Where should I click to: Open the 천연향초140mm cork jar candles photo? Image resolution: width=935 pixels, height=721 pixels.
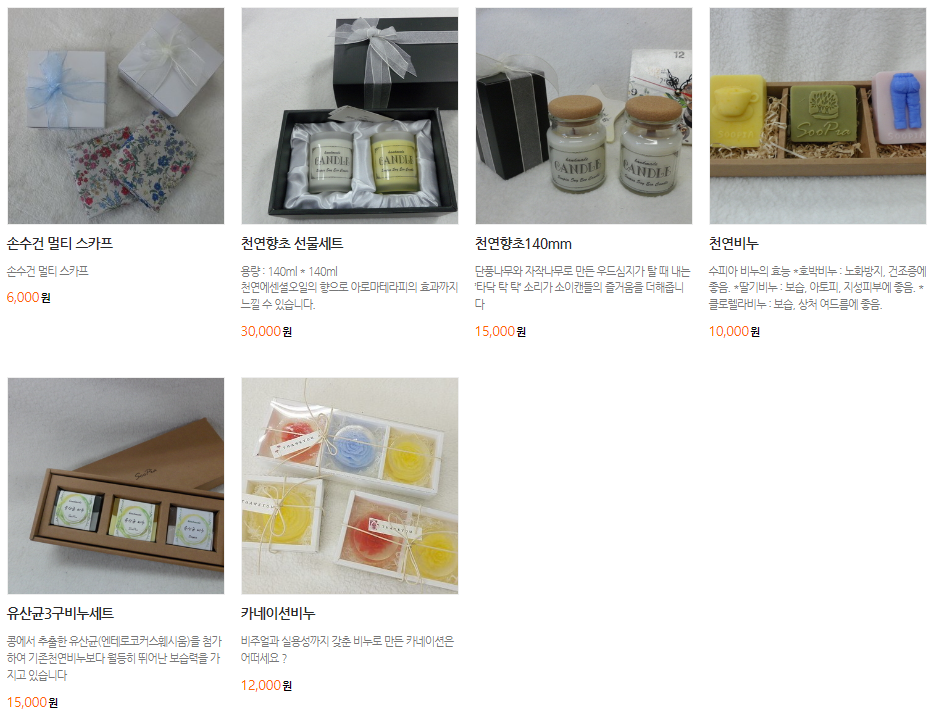[x=584, y=116]
